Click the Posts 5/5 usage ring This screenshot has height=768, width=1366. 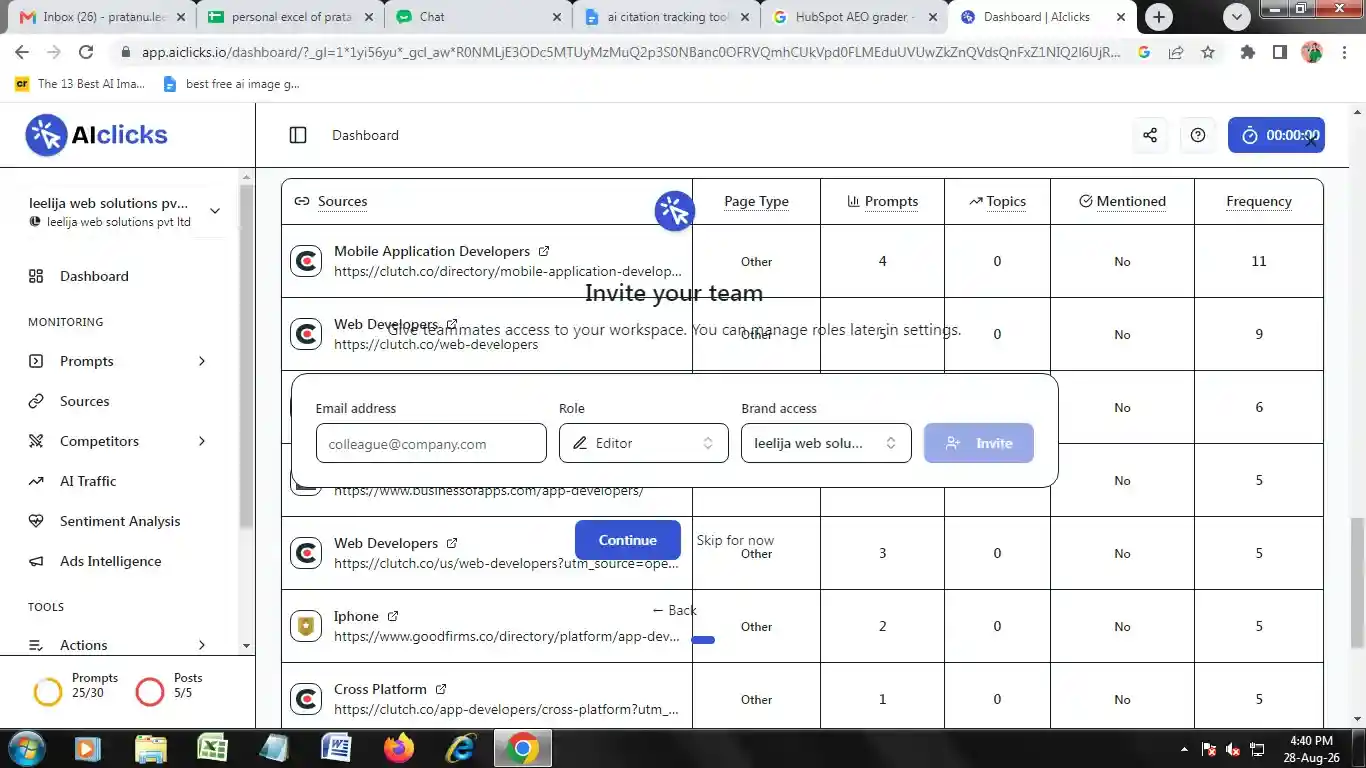click(x=150, y=692)
